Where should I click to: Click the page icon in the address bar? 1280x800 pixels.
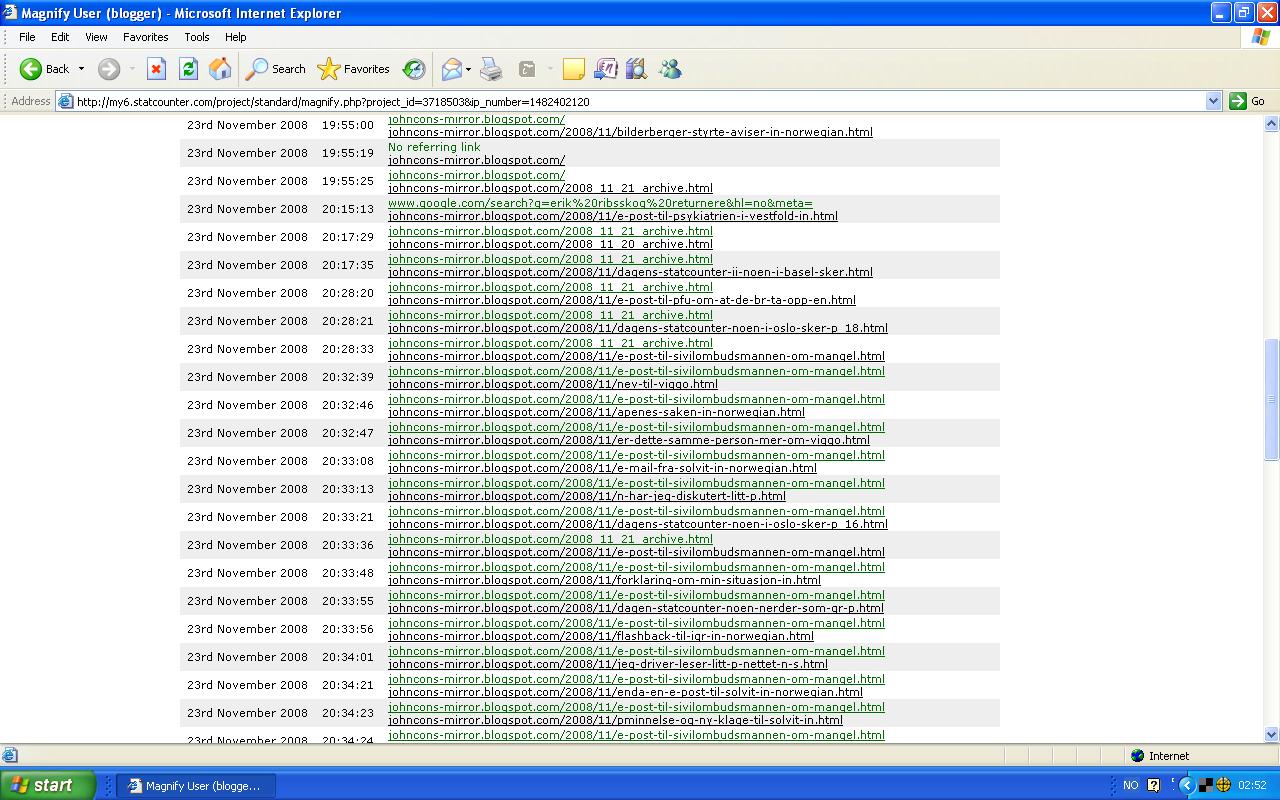click(65, 101)
